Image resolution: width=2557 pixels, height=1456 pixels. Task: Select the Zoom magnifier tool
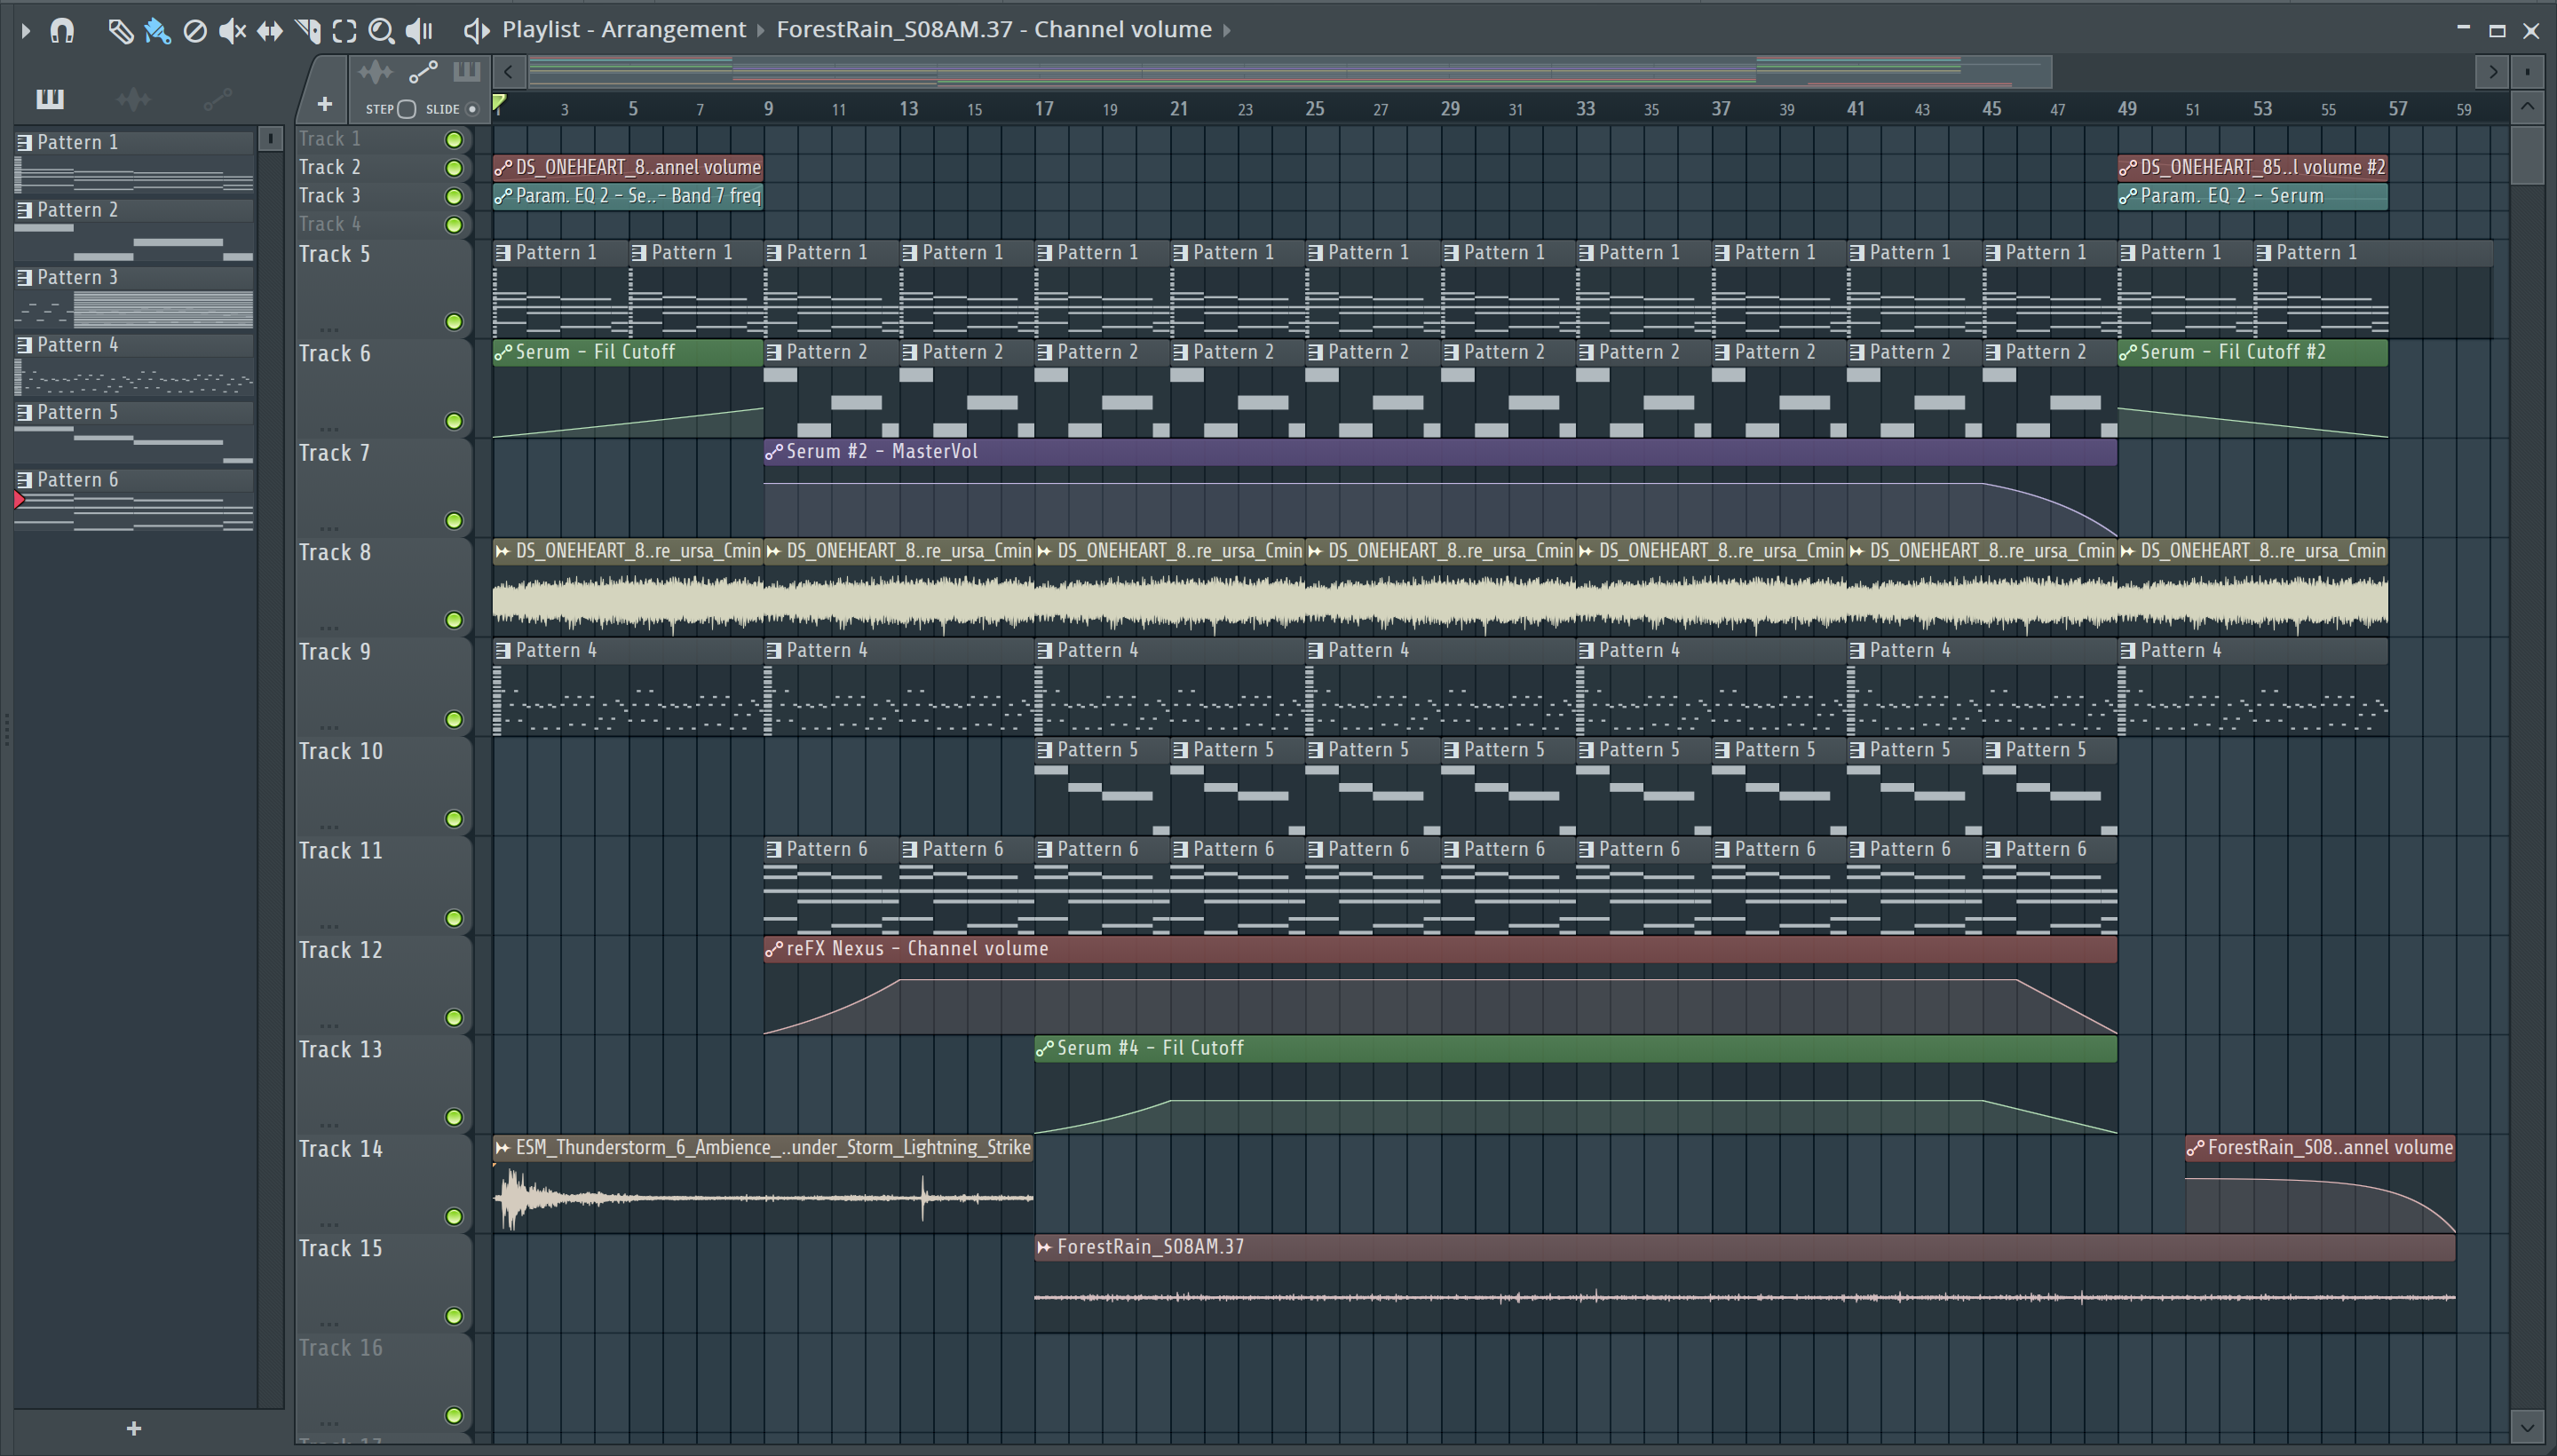381,31
